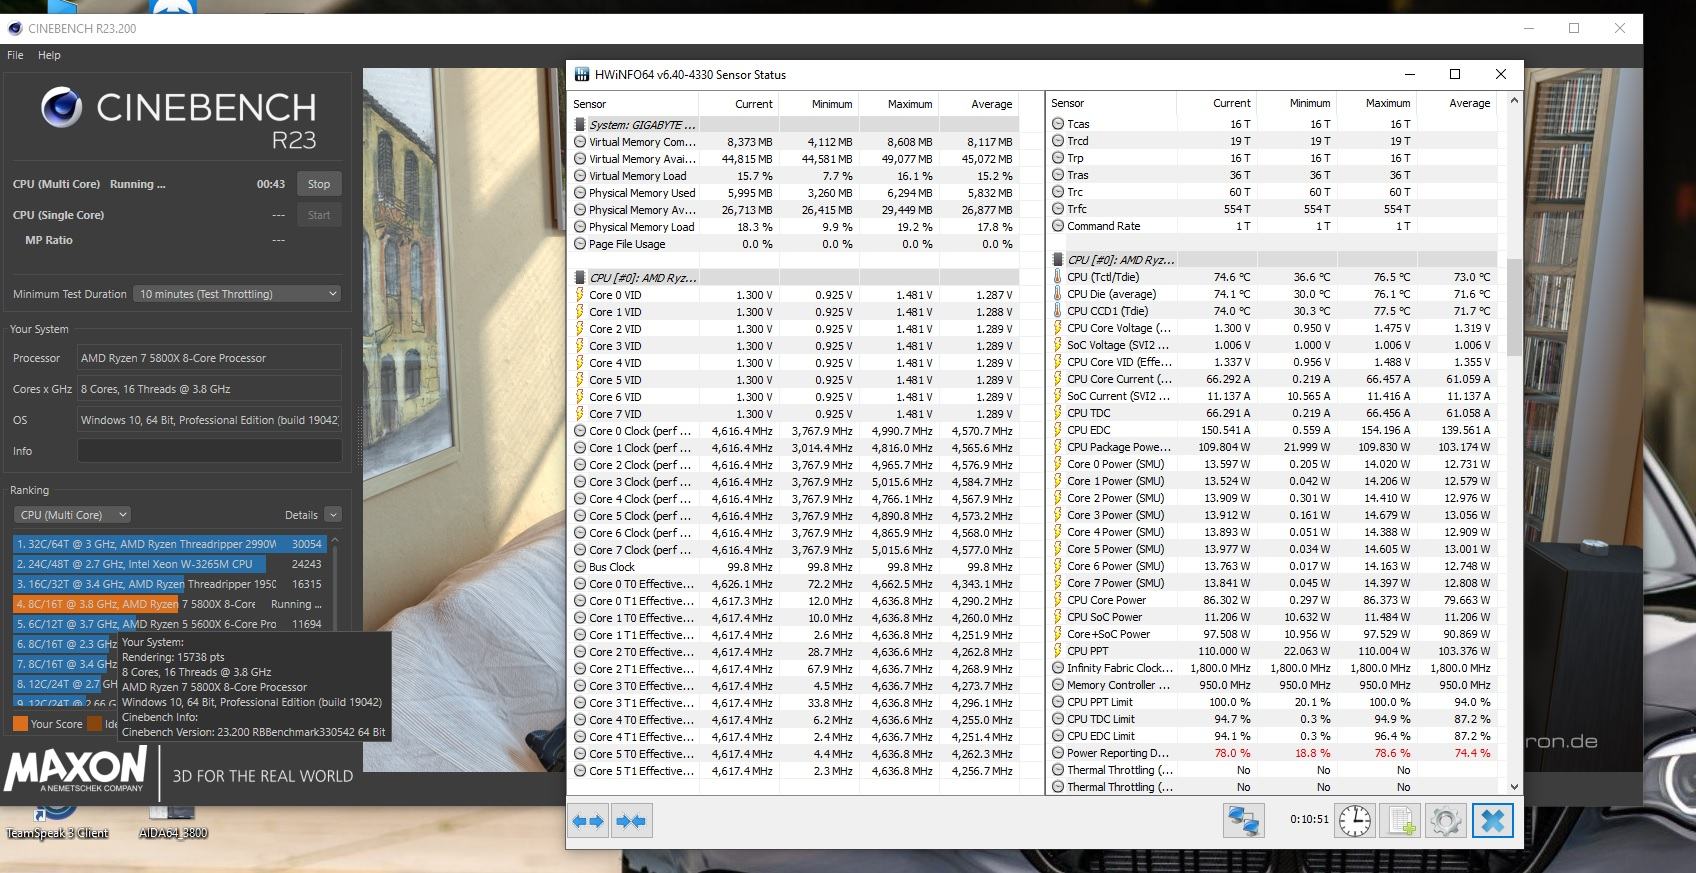Select the Core+SoC Power row
This screenshot has height=873, width=1696.
[1273, 634]
